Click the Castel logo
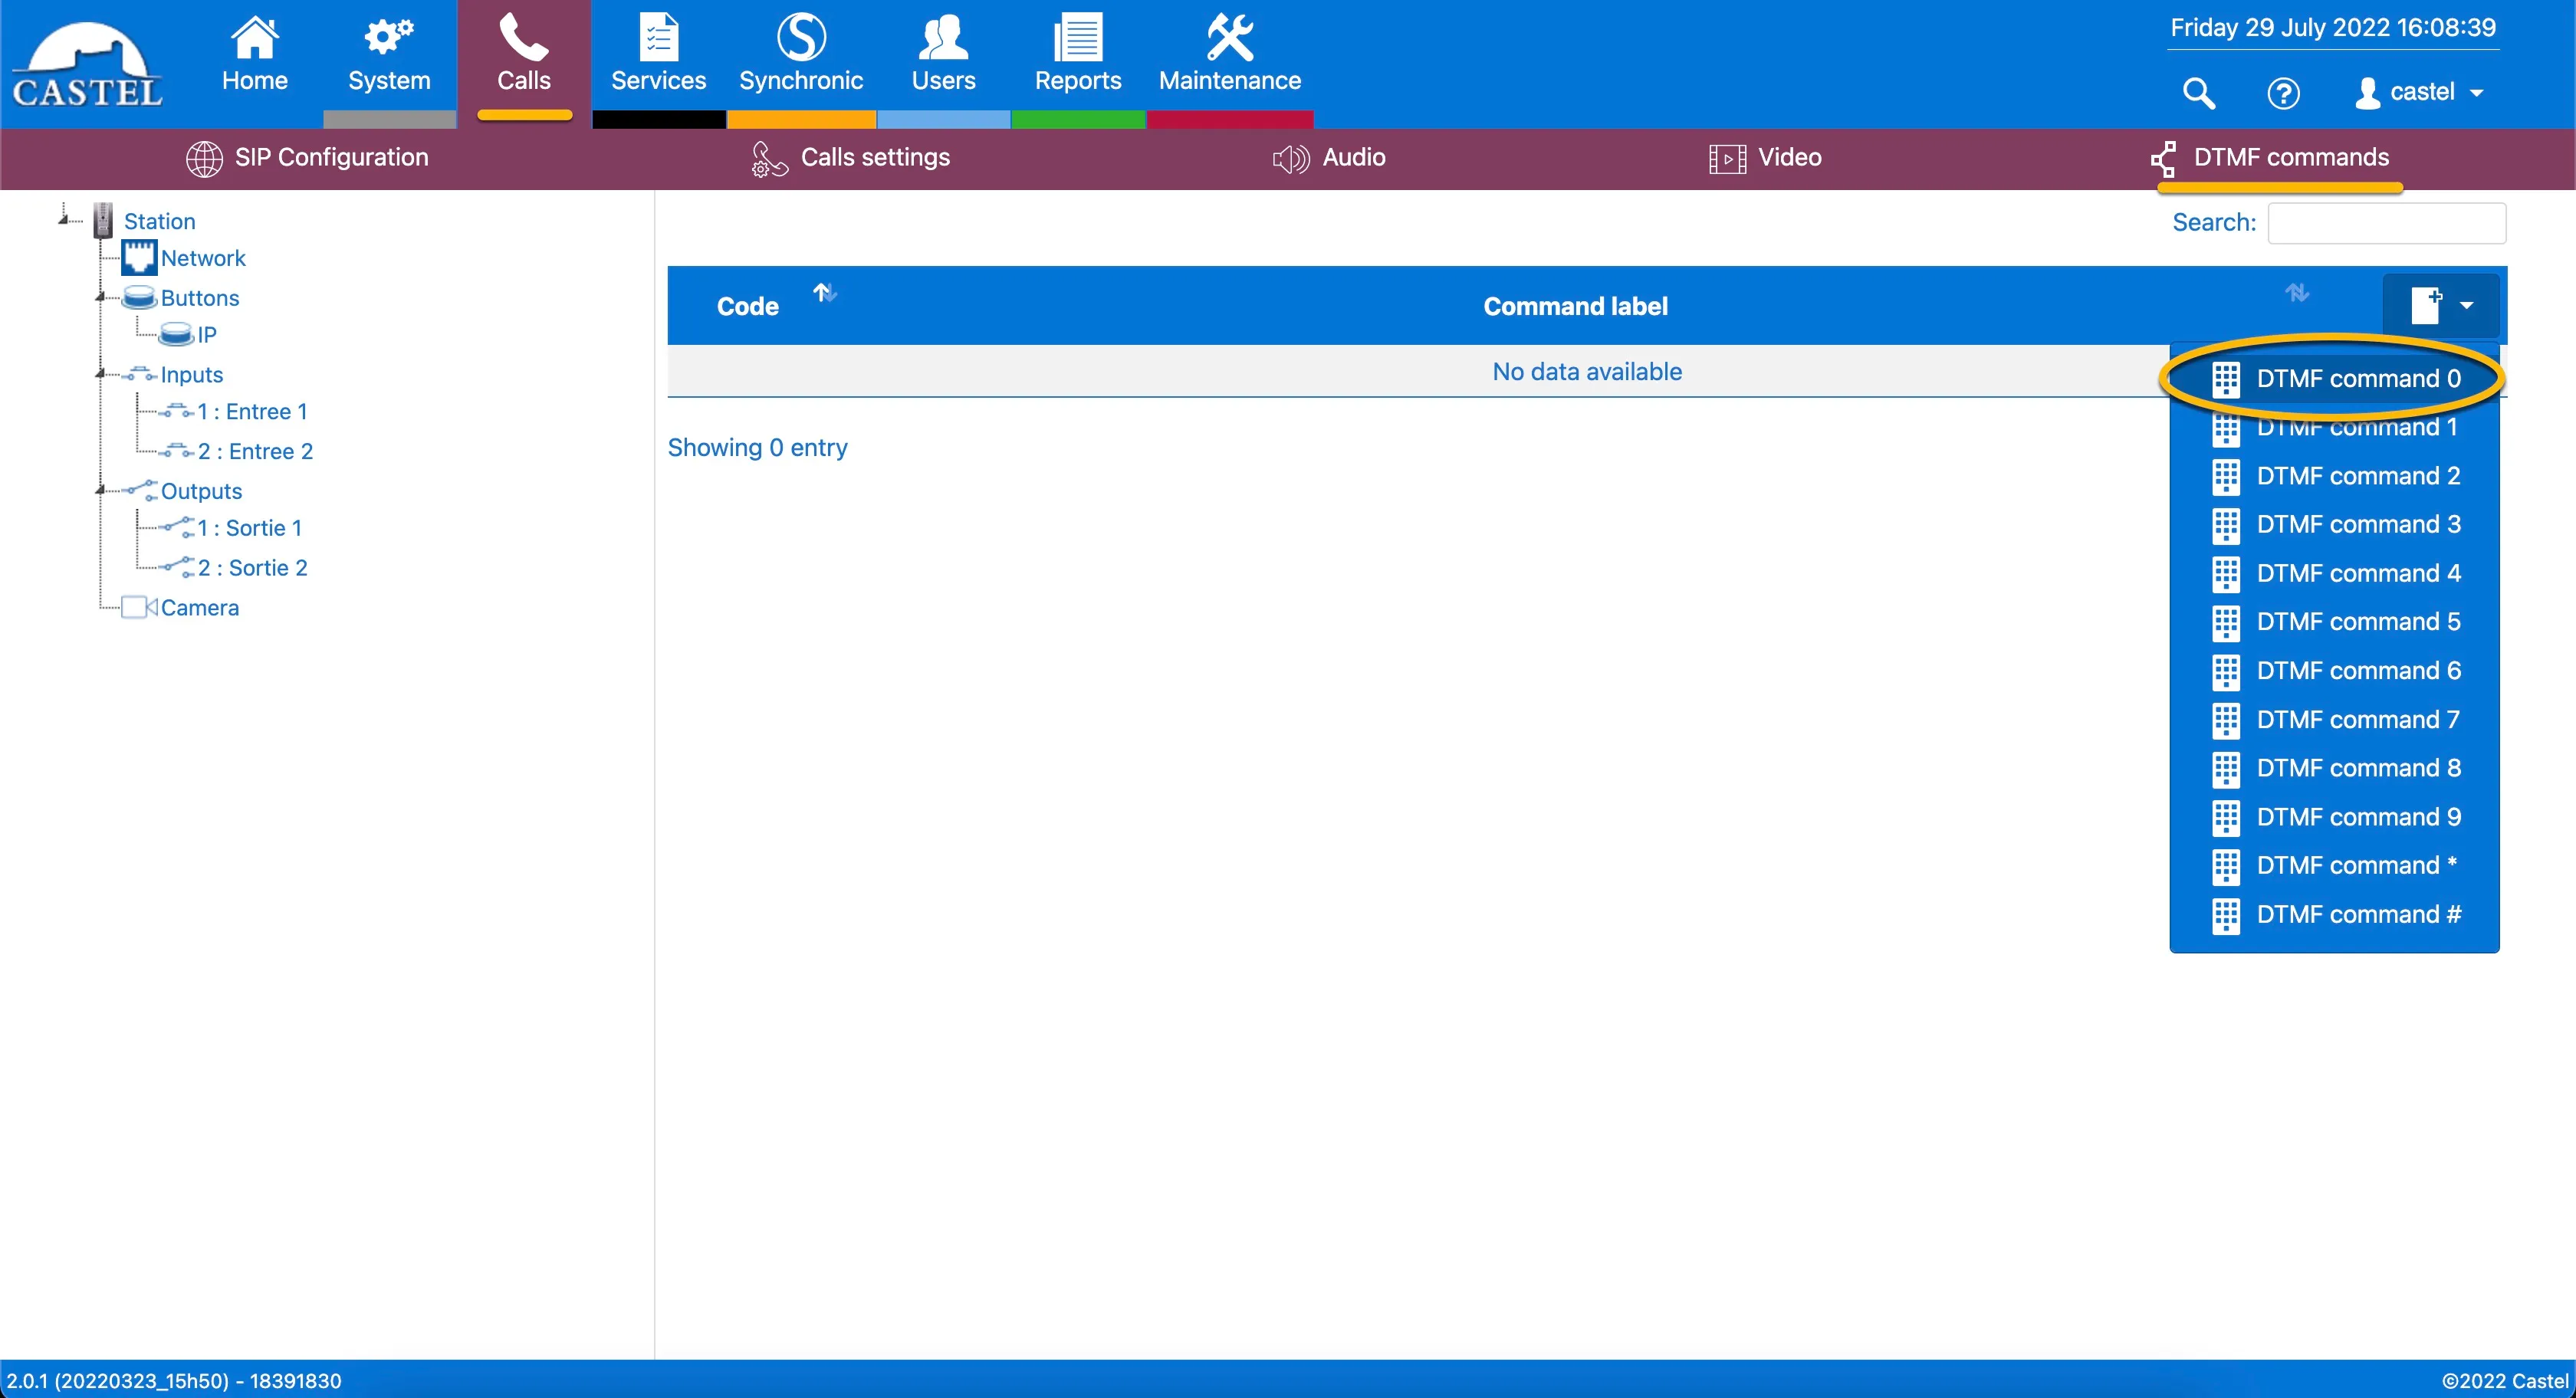The height and width of the screenshot is (1398, 2576). pyautogui.click(x=87, y=65)
